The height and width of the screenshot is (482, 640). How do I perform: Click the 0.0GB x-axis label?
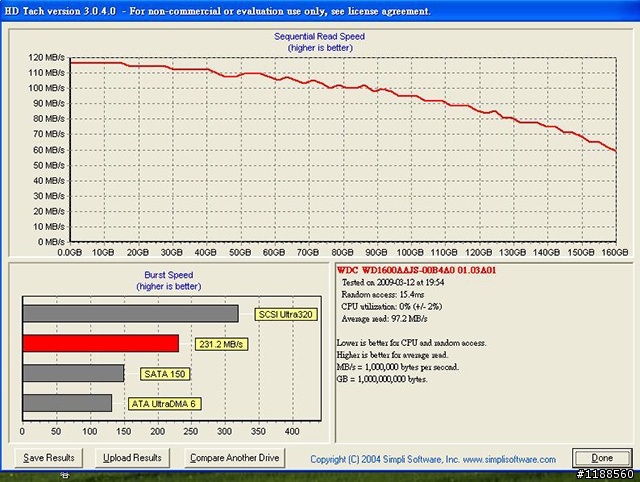69,252
